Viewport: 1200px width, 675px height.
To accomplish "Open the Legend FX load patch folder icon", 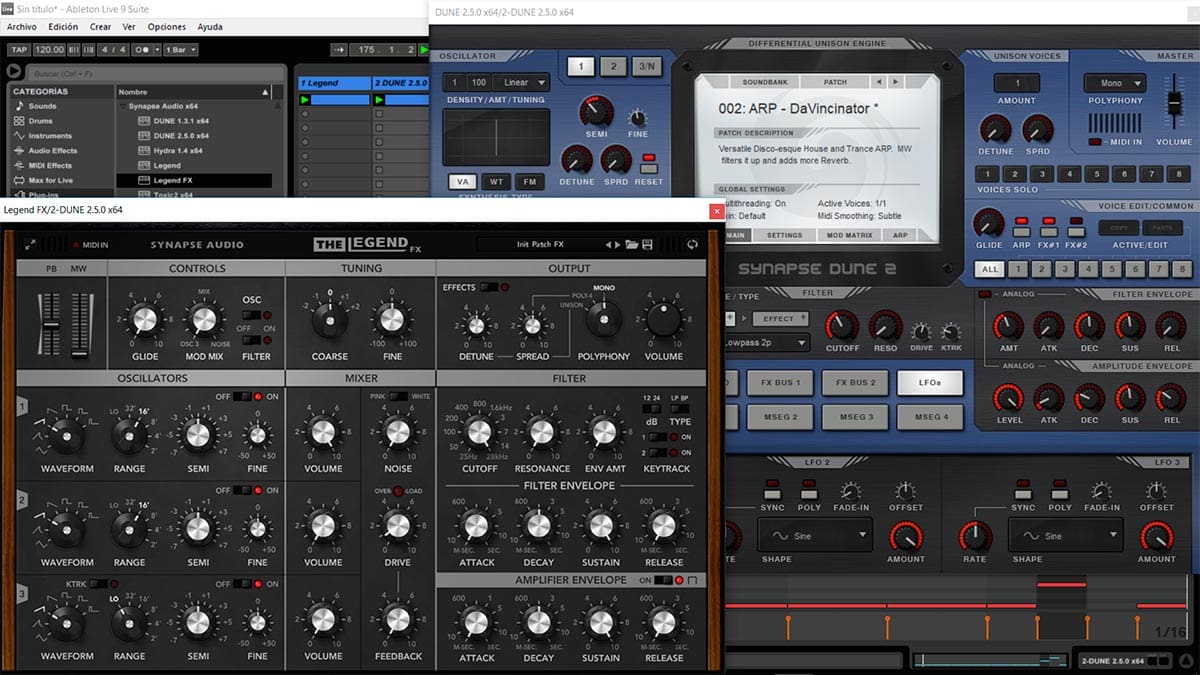I will click(631, 245).
